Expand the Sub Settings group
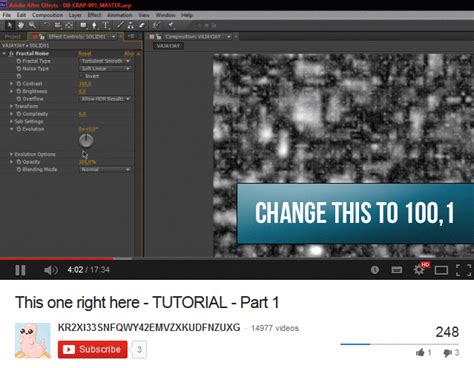Viewport: 474px width, 368px height. [x=11, y=121]
